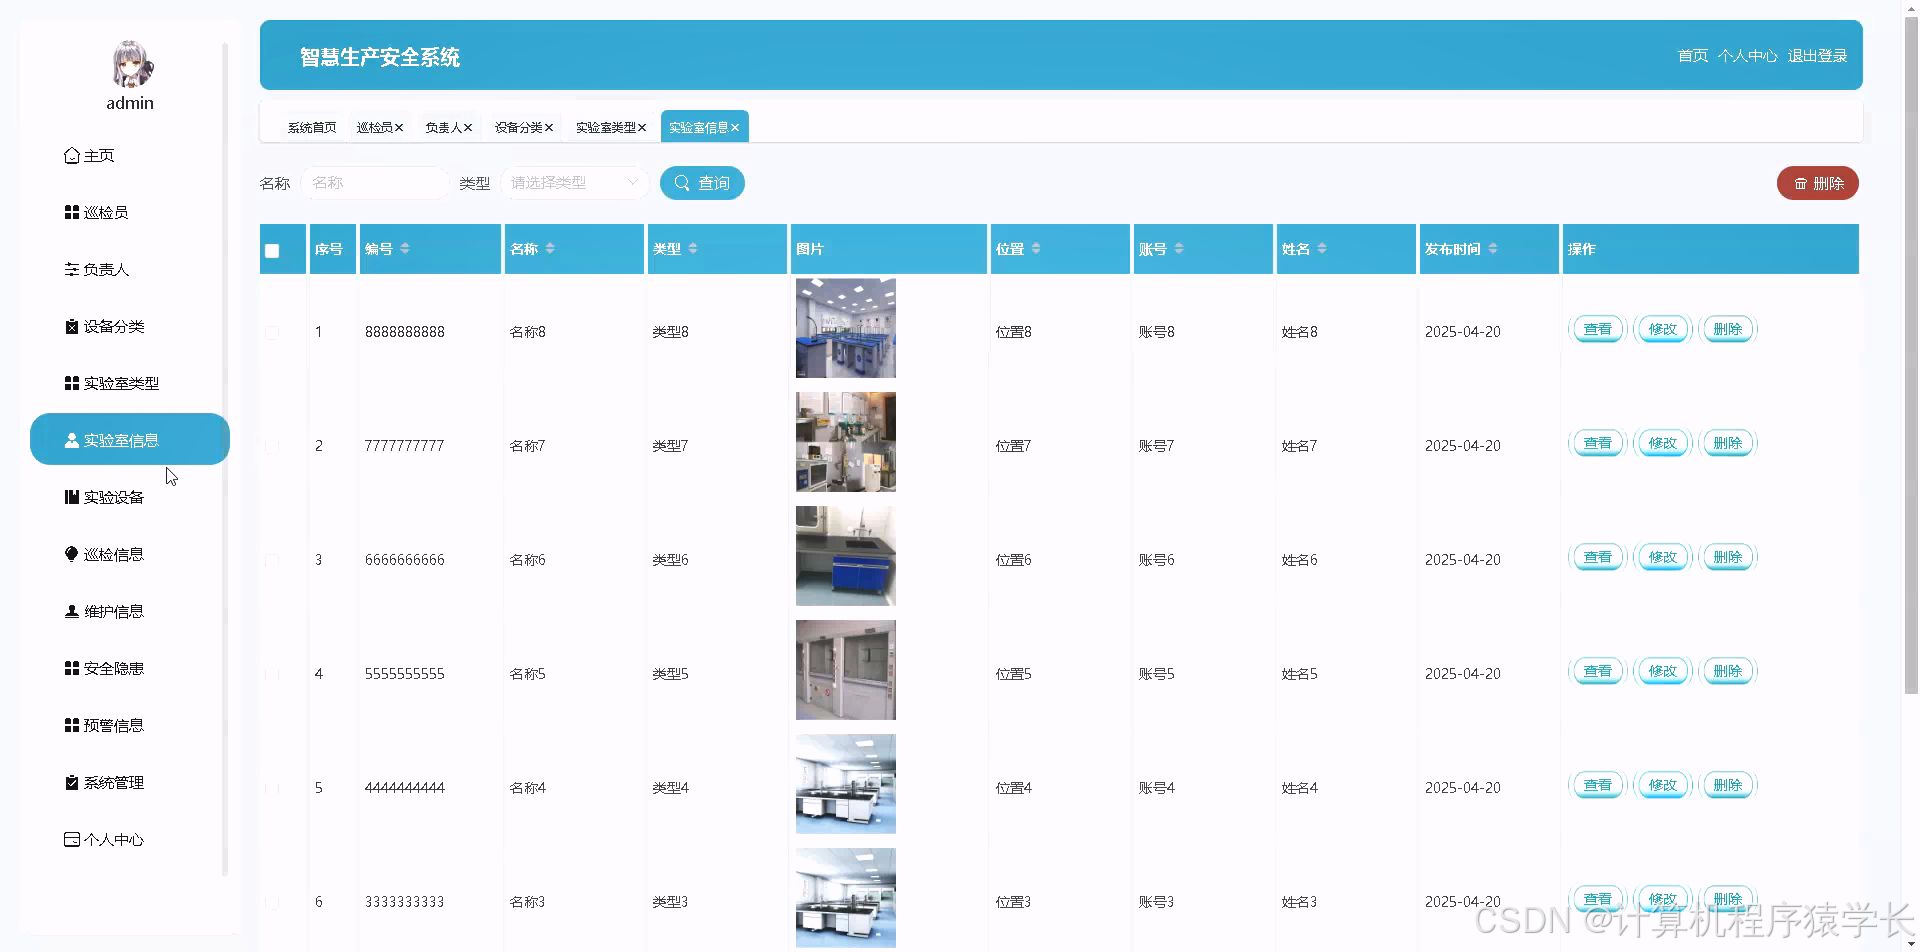Click the 巡检信息 sidebar icon
The image size is (1920, 952).
pyautogui.click(x=71, y=555)
